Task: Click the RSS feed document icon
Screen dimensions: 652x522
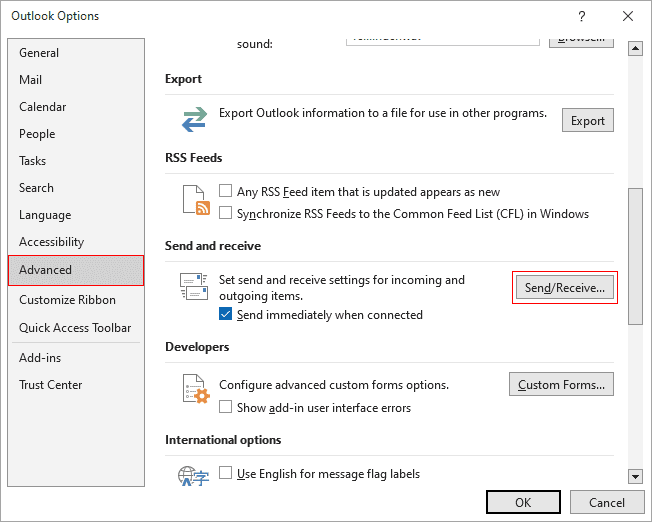Action: (196, 200)
